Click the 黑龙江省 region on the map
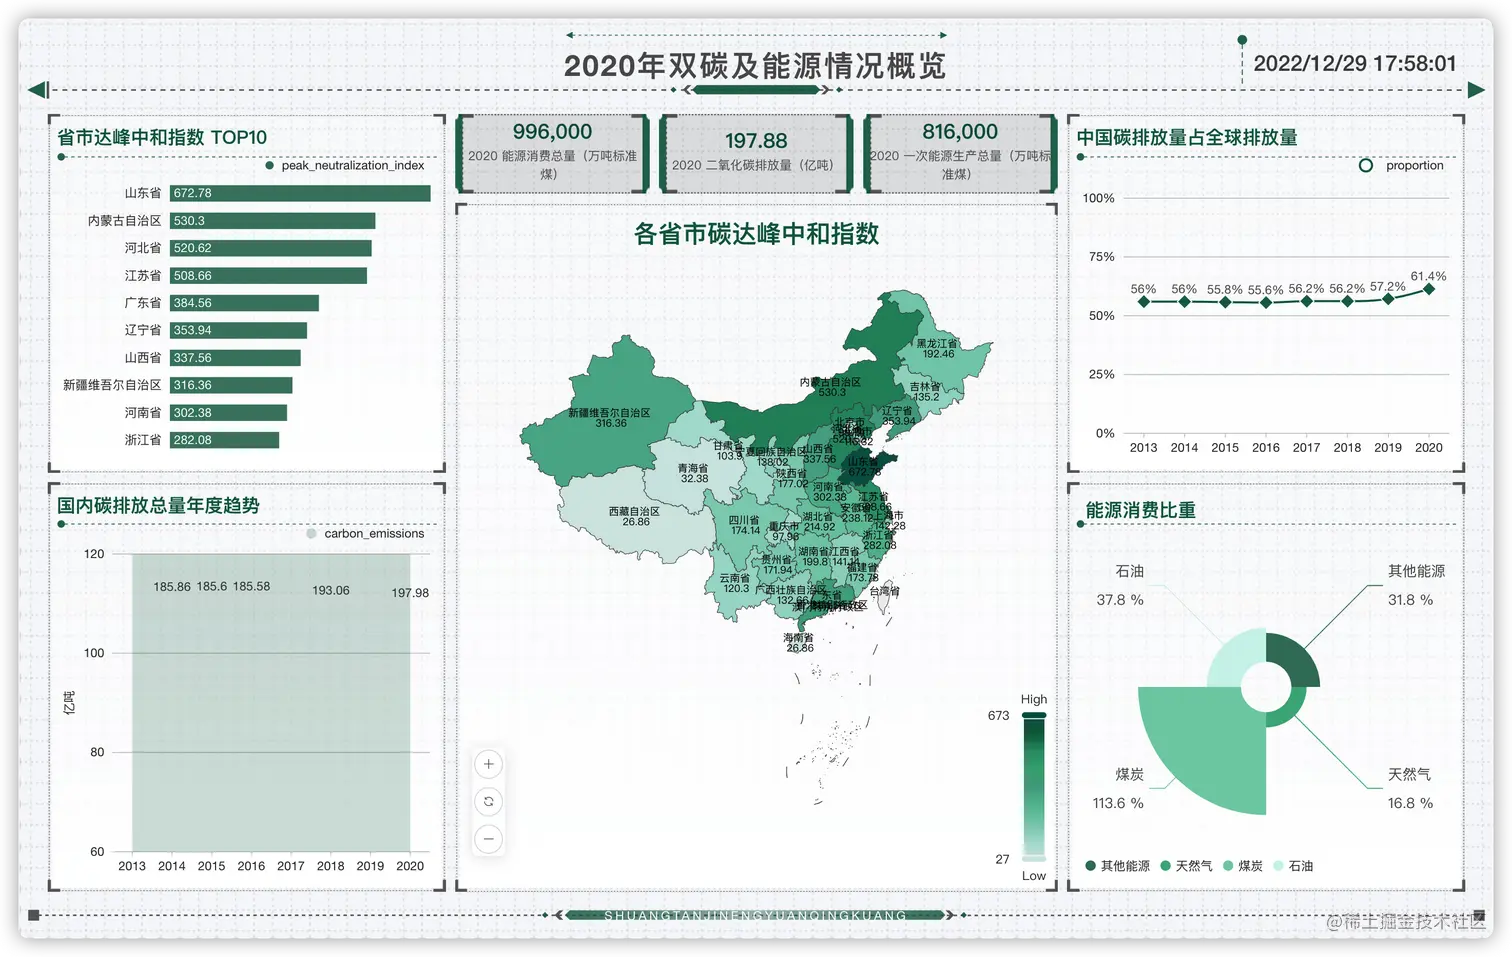This screenshot has height=957, width=1512. 938,348
